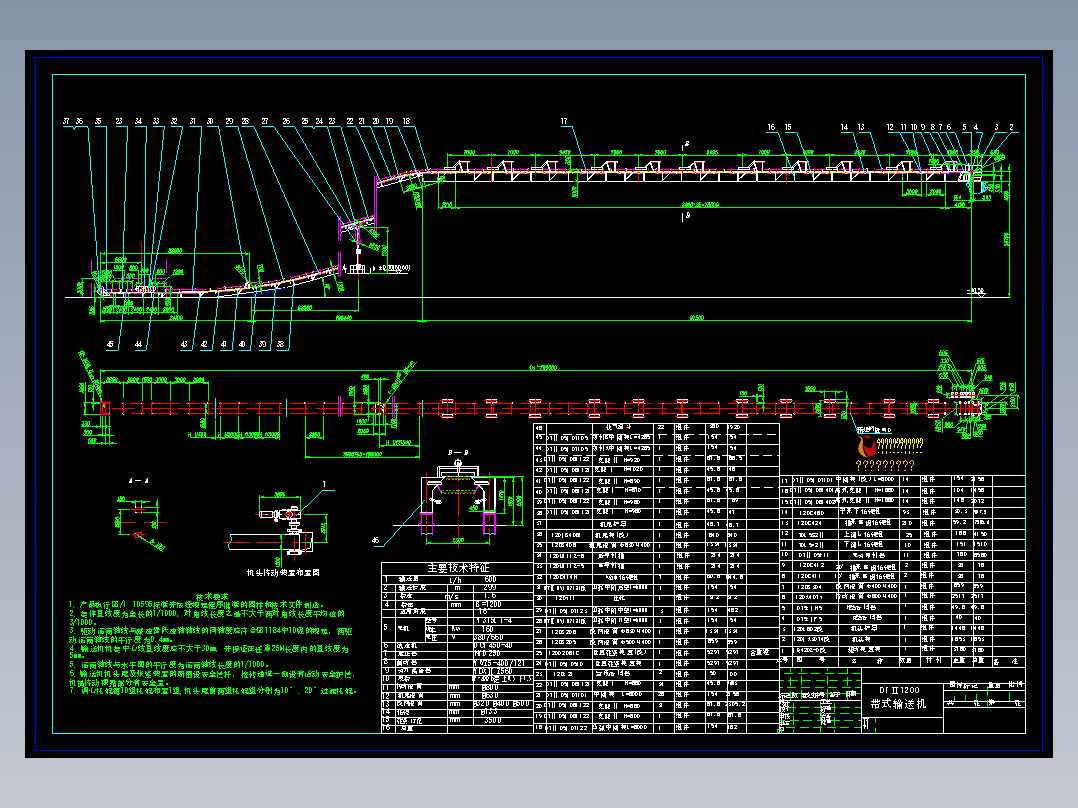Select balloon callout 38 below the elevation
1078x808 pixels.
pyautogui.click(x=280, y=345)
